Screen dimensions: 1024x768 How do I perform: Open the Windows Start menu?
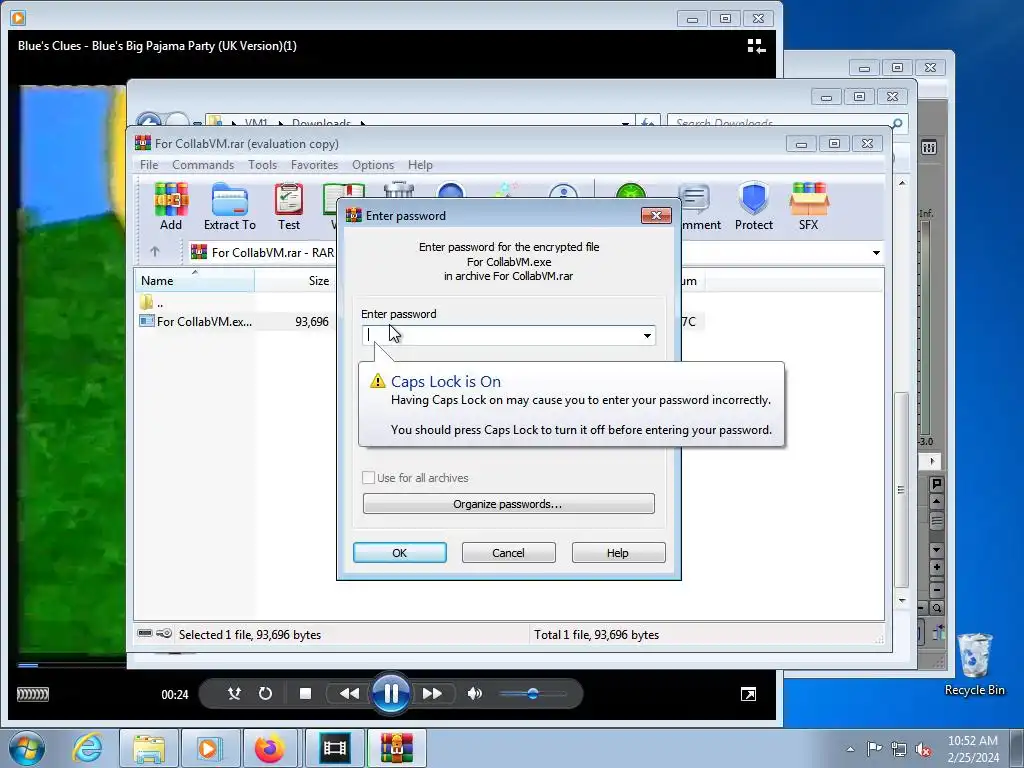click(27, 748)
